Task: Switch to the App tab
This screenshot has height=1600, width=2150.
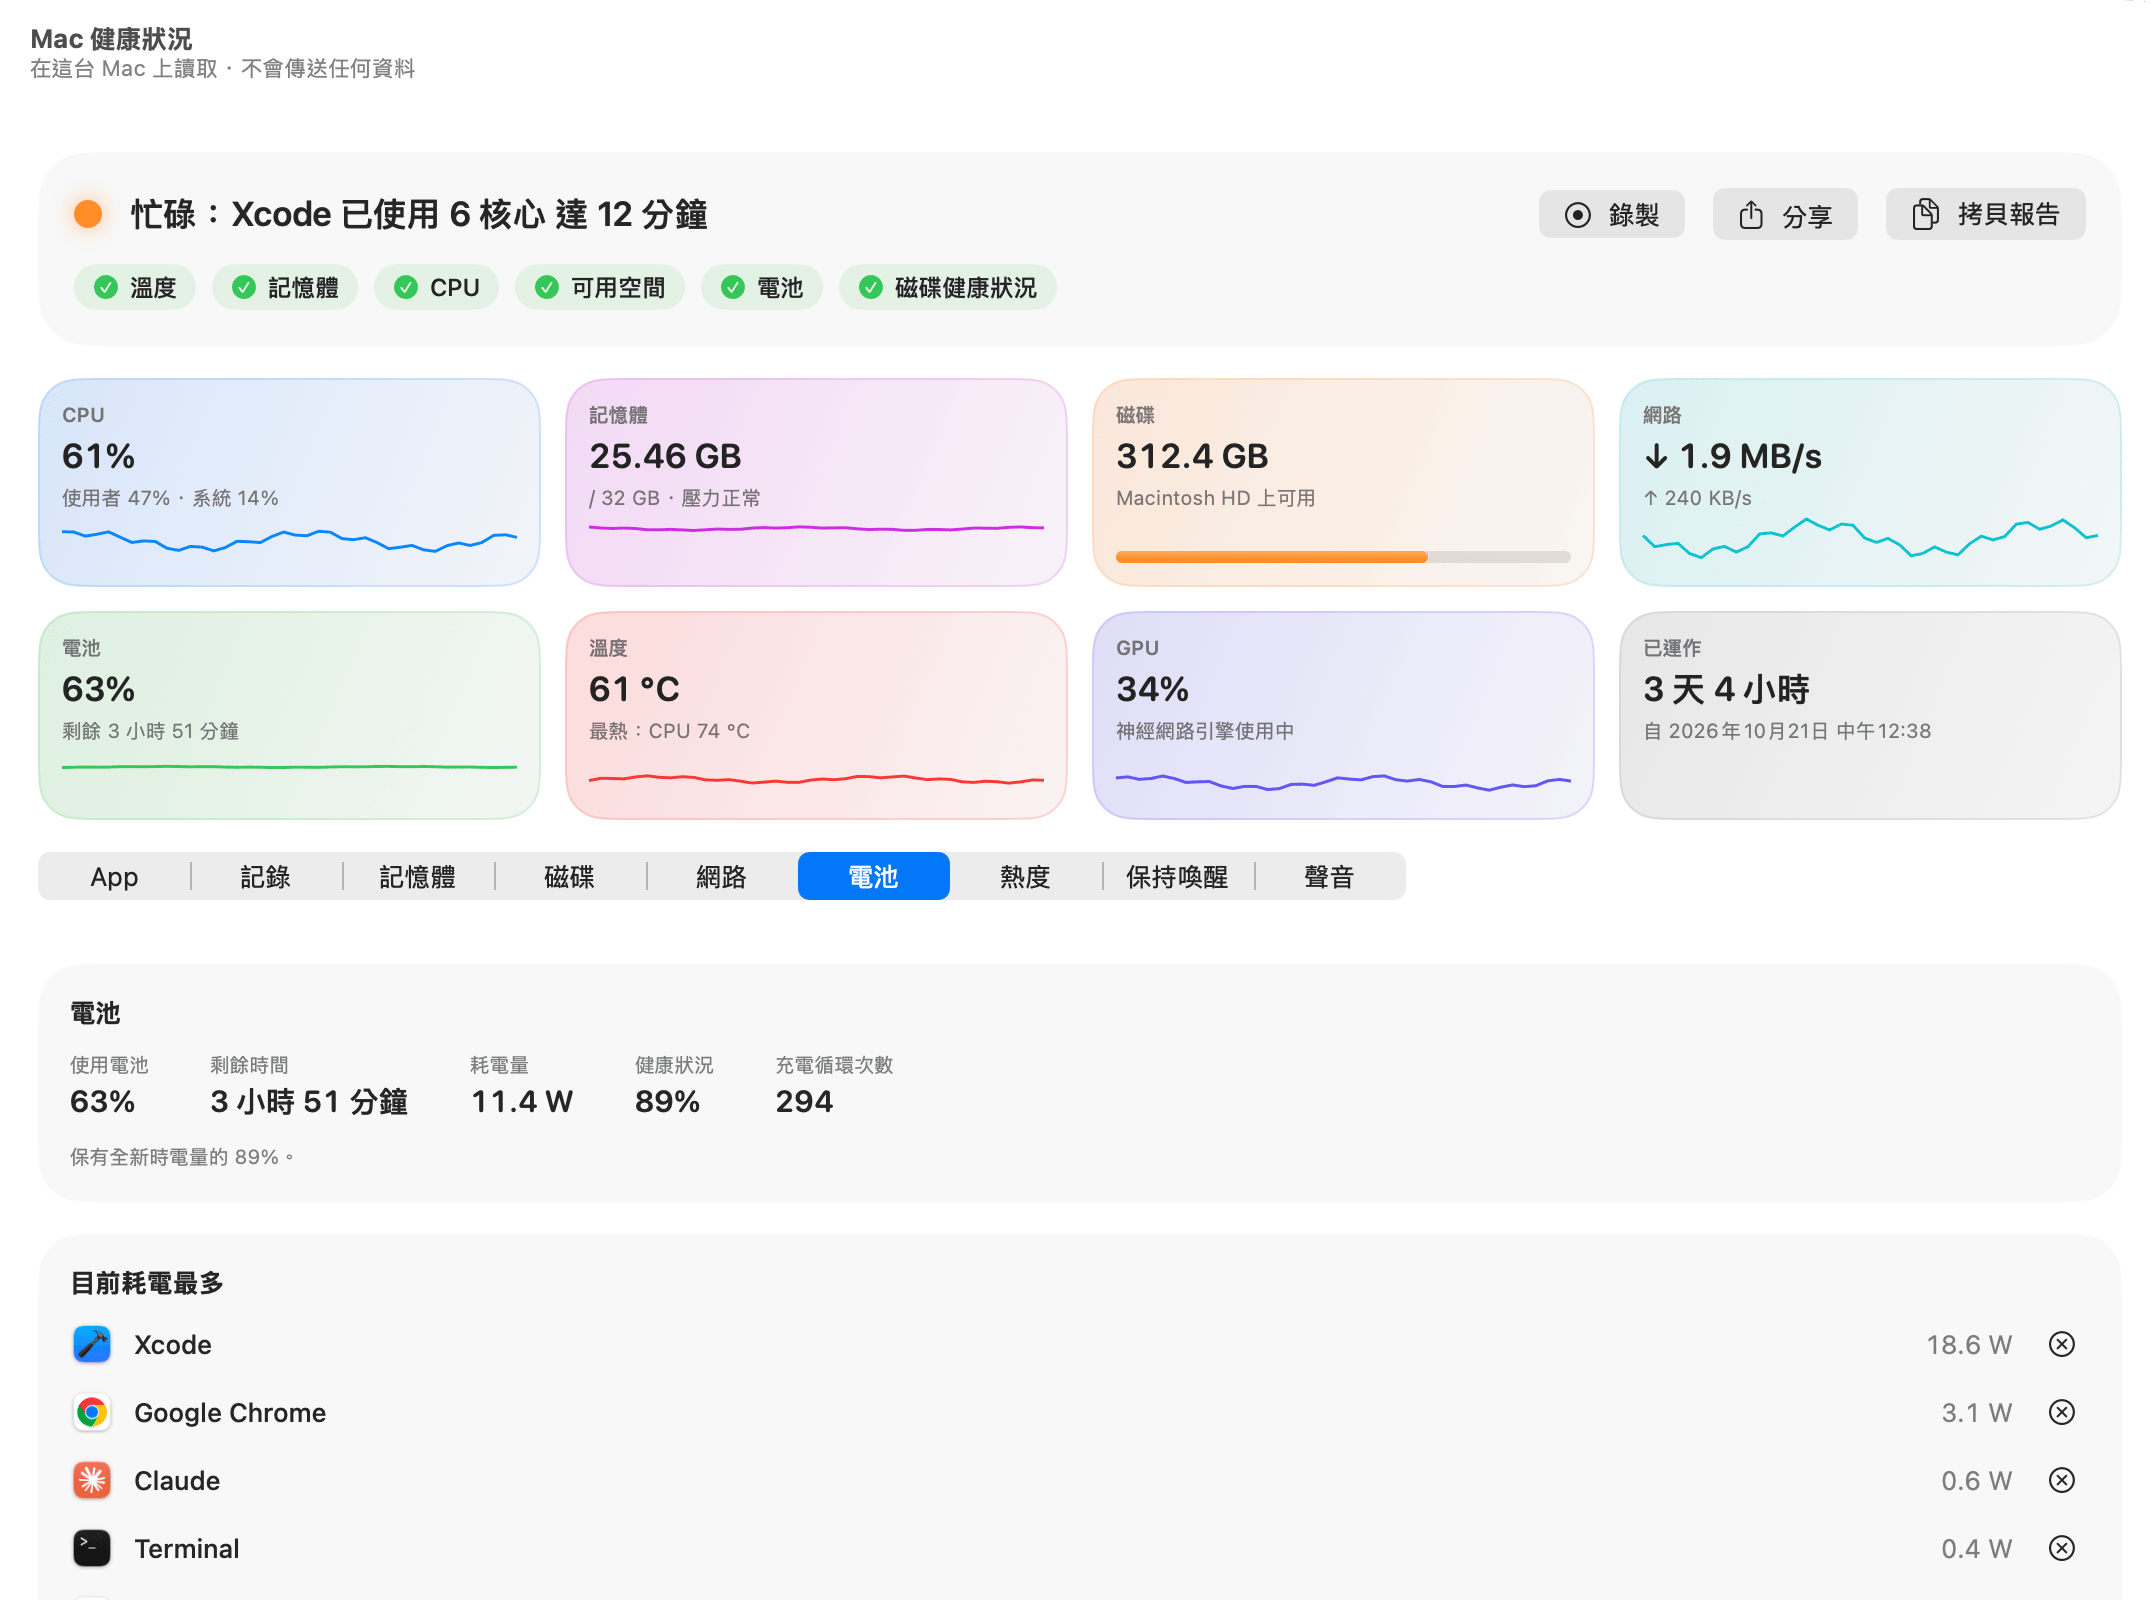Action: pyautogui.click(x=114, y=877)
